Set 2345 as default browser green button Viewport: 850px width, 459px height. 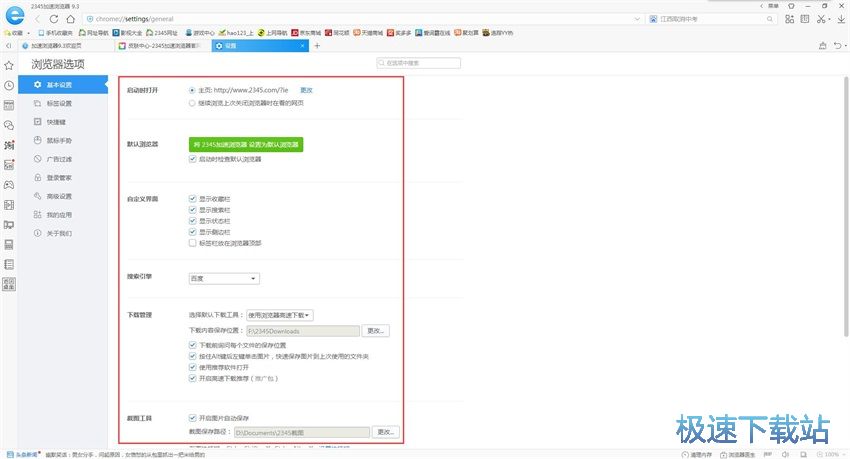coord(246,145)
